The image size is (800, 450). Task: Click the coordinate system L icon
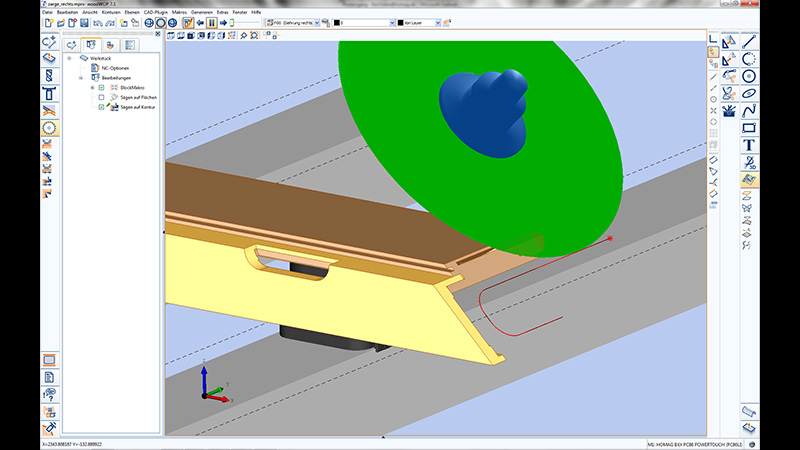coord(713,40)
